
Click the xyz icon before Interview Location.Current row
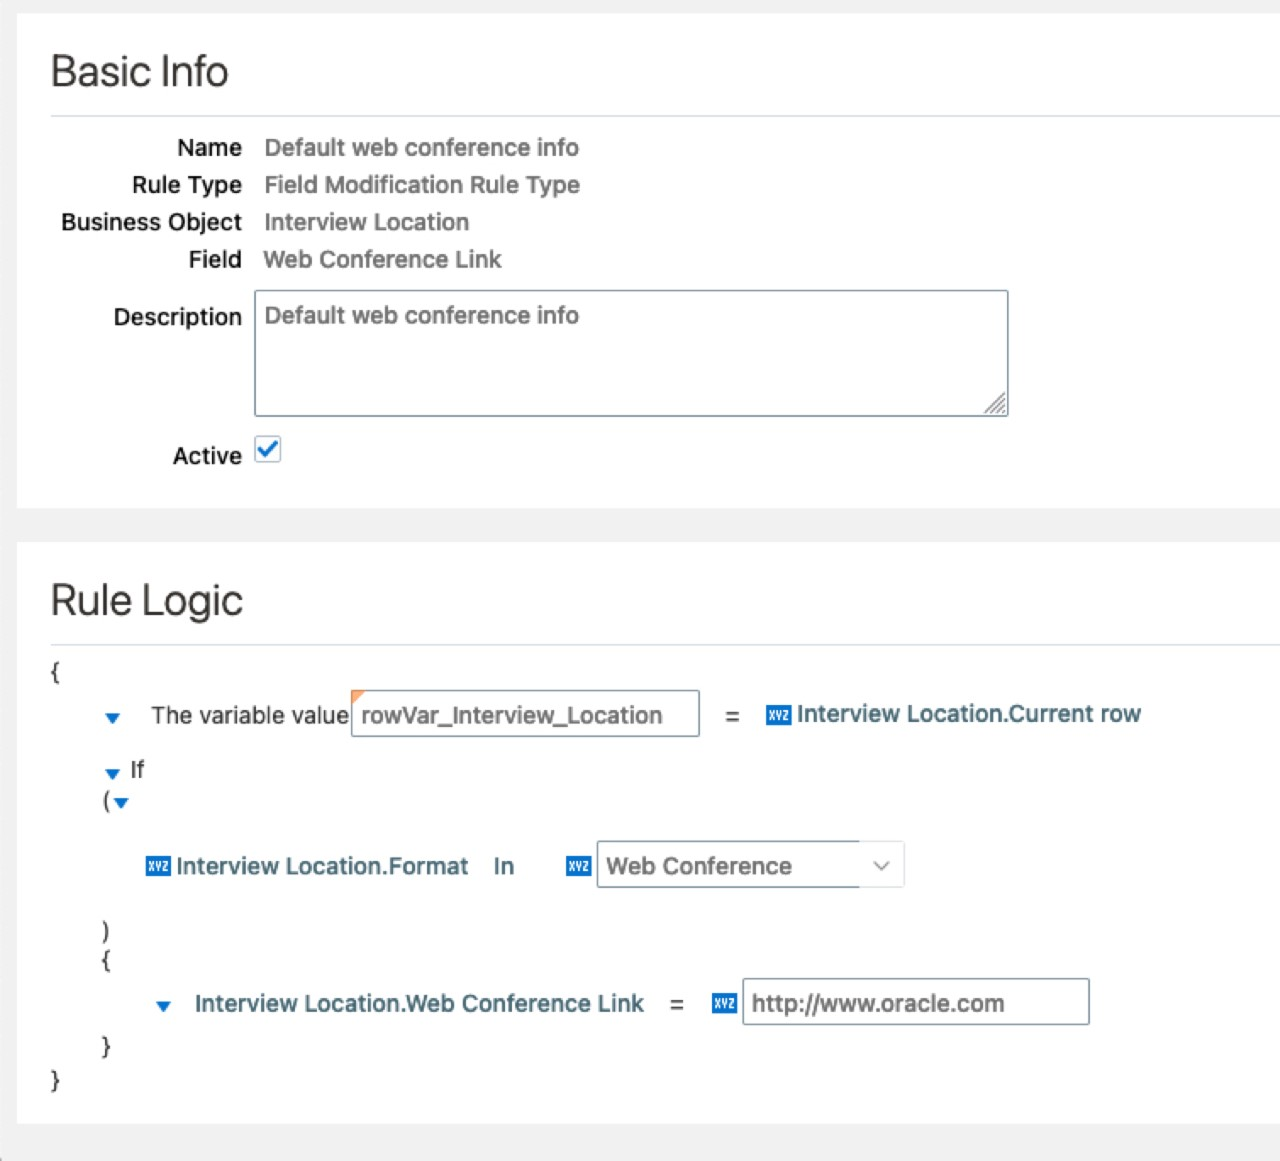point(778,715)
